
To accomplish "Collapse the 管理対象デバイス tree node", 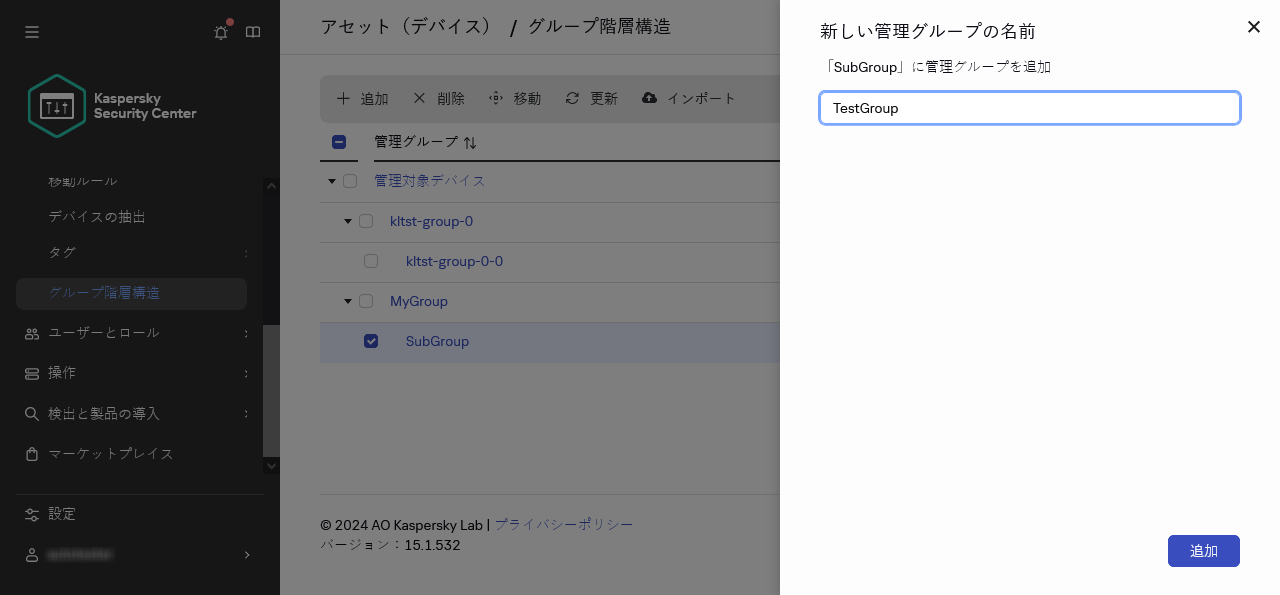I will pyautogui.click(x=332, y=181).
